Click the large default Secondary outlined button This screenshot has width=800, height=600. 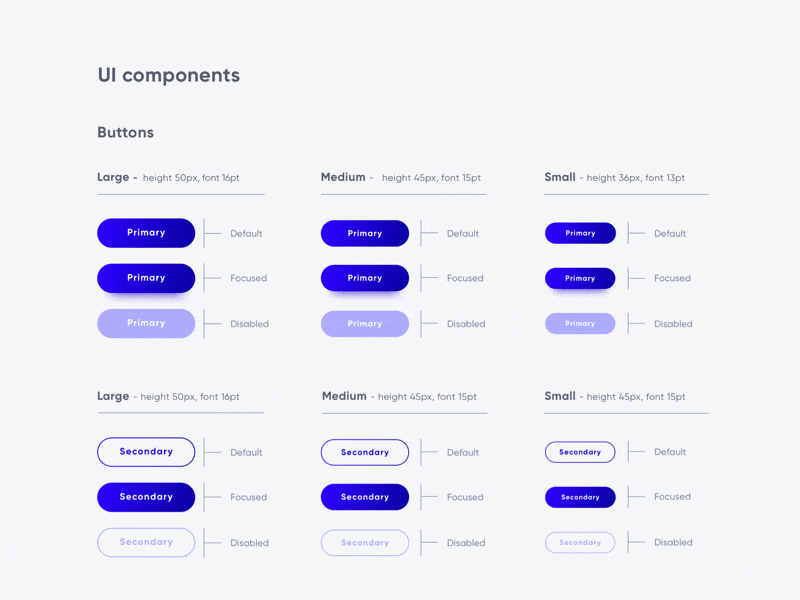[x=146, y=452]
